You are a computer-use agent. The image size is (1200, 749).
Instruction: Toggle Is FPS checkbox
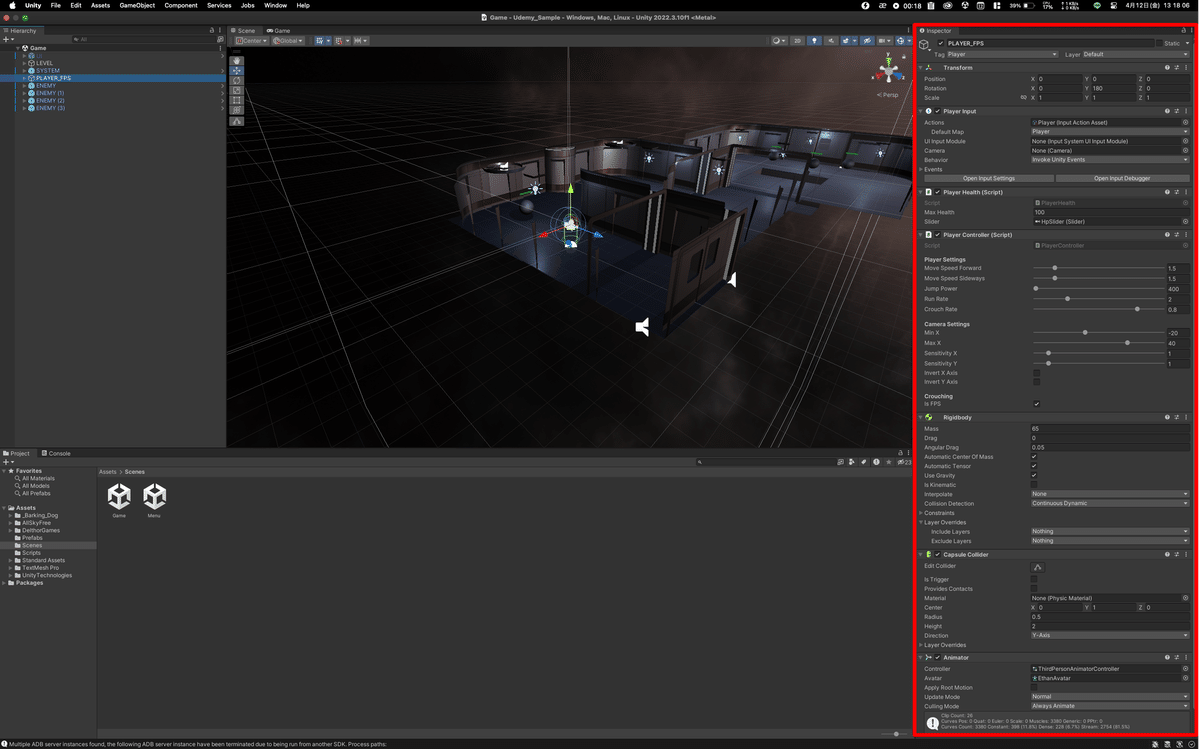click(x=1036, y=404)
